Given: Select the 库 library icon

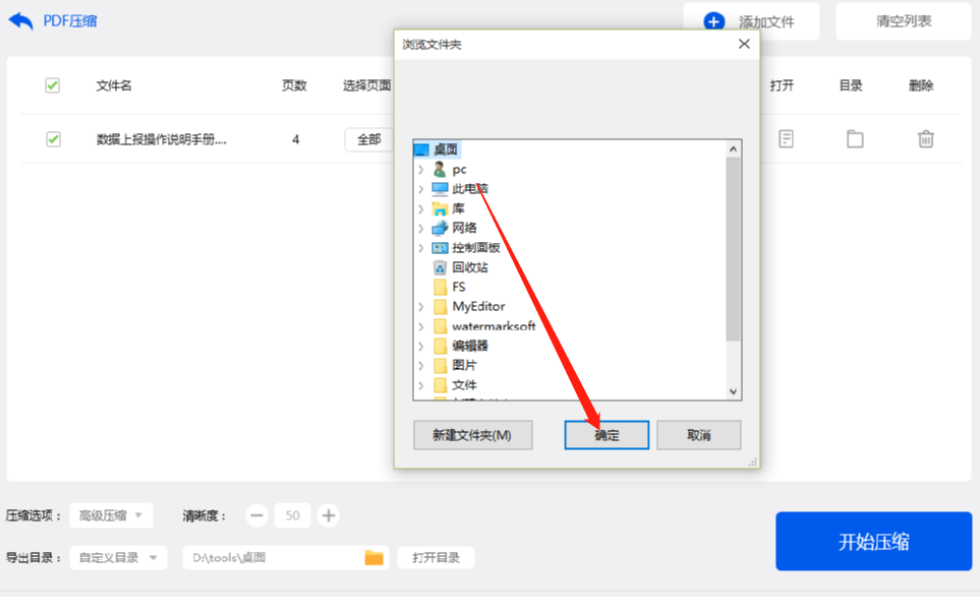Looking at the screenshot, I should click(440, 209).
